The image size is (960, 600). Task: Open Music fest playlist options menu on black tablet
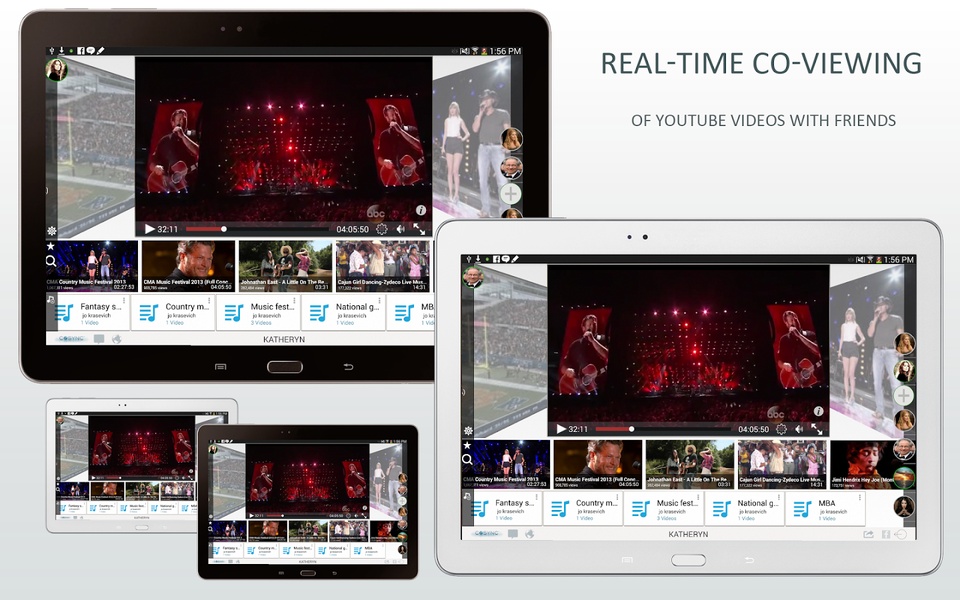pos(294,302)
